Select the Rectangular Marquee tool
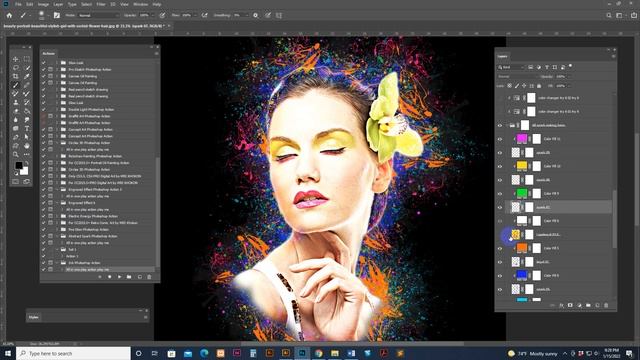Screen dimensions: 640x360 tap(27, 59)
